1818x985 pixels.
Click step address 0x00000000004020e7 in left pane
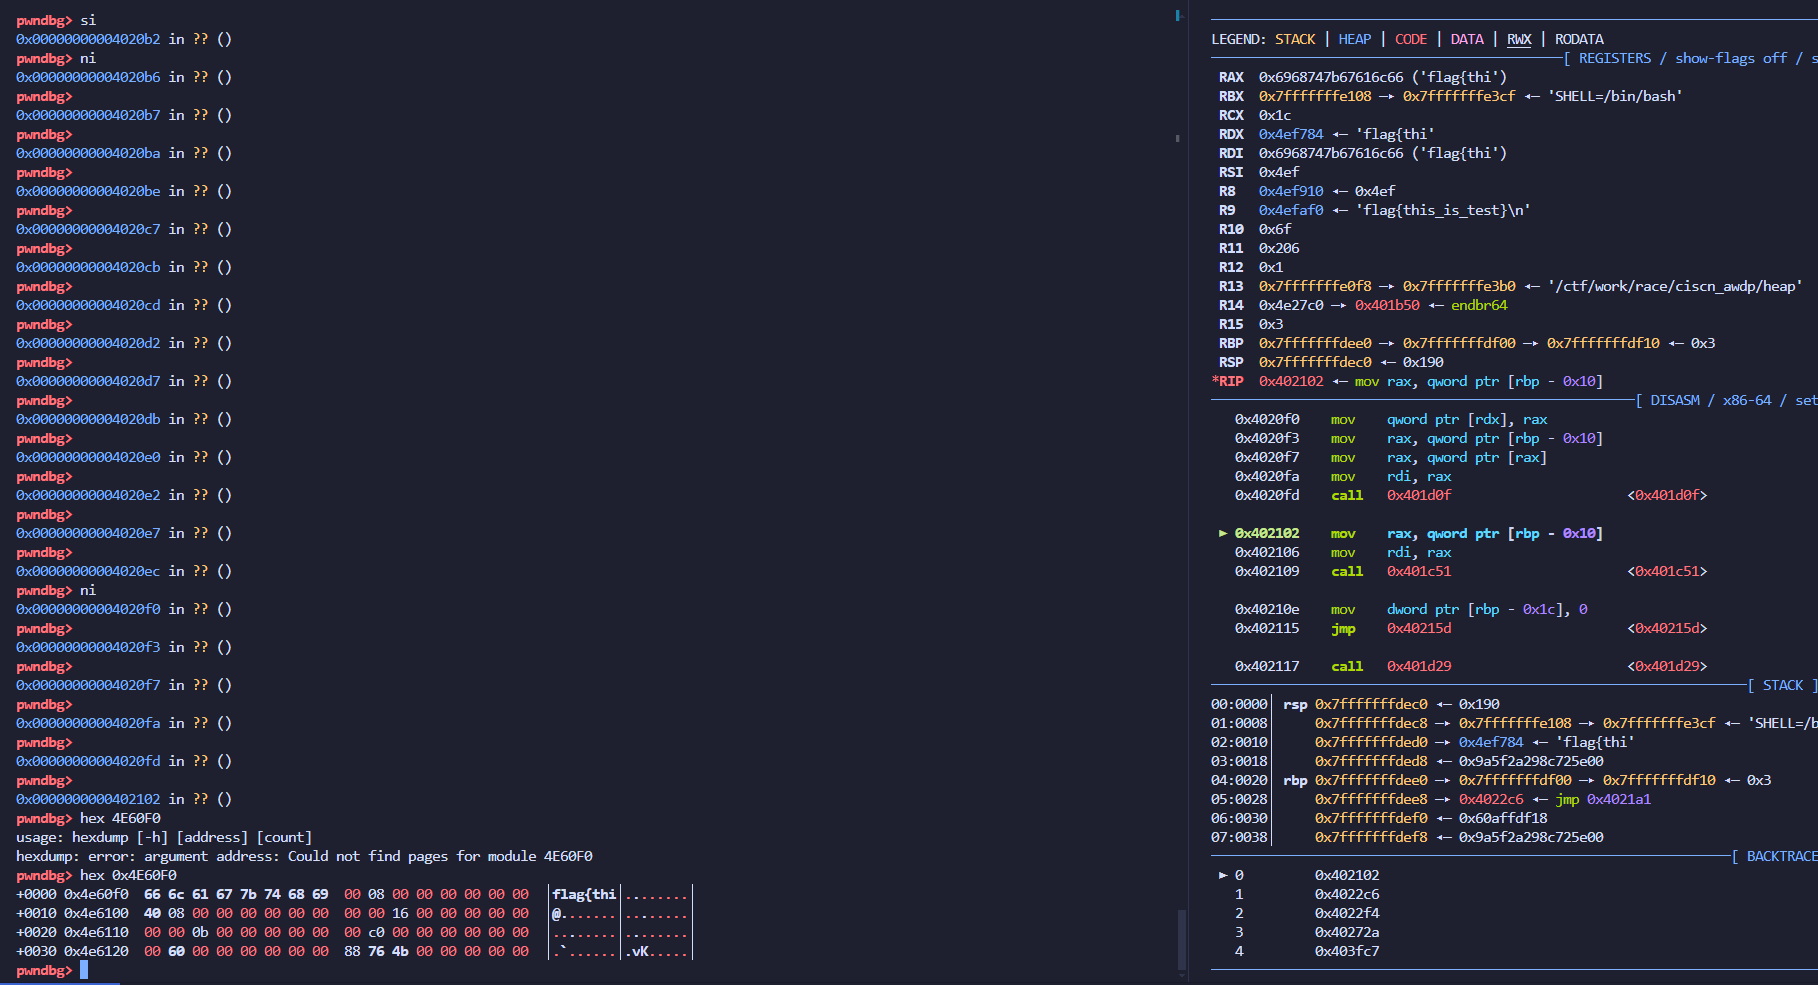coord(88,533)
